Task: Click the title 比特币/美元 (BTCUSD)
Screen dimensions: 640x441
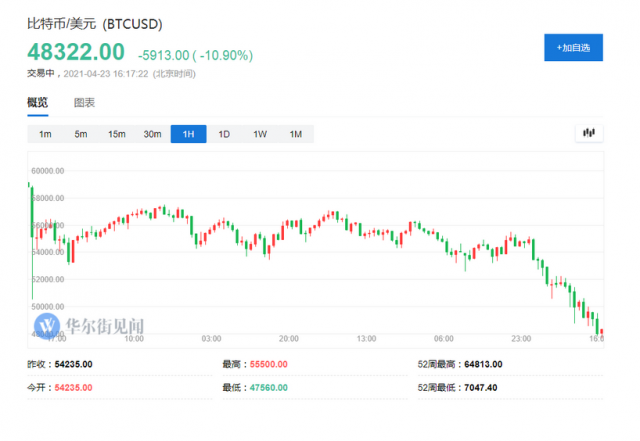Action: pos(95,24)
